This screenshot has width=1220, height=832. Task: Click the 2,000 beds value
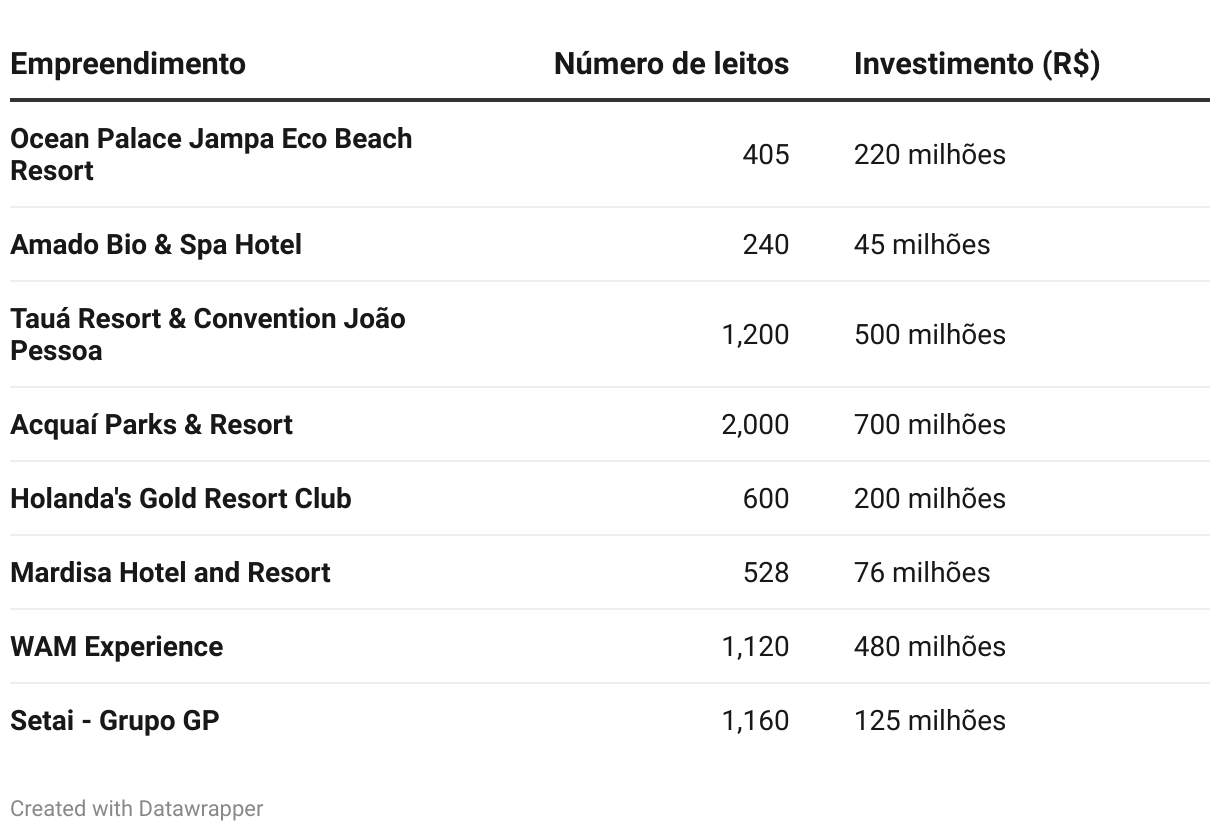click(x=755, y=424)
